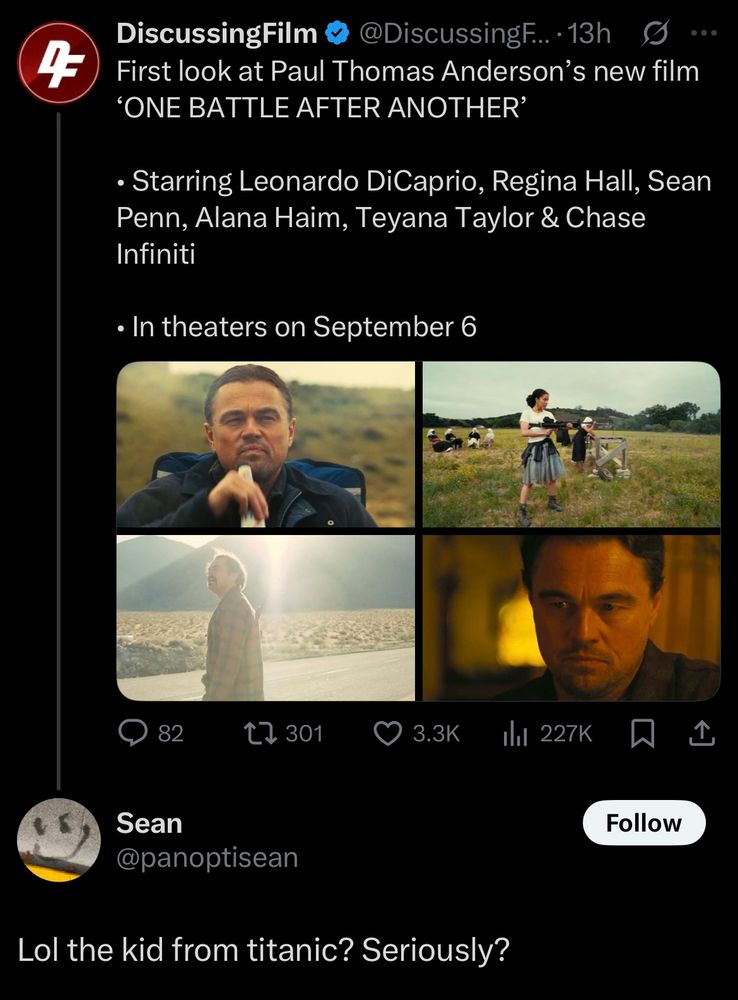Image resolution: width=738 pixels, height=1000 pixels.
Task: Bookmark the DiscussingFilm post
Action: tap(642, 734)
